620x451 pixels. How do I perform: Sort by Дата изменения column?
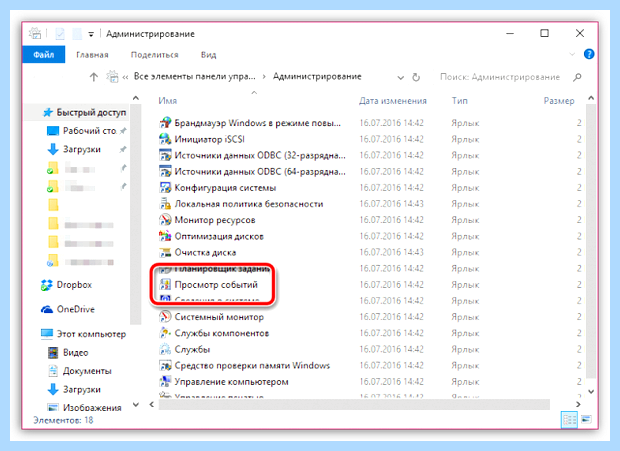click(393, 101)
